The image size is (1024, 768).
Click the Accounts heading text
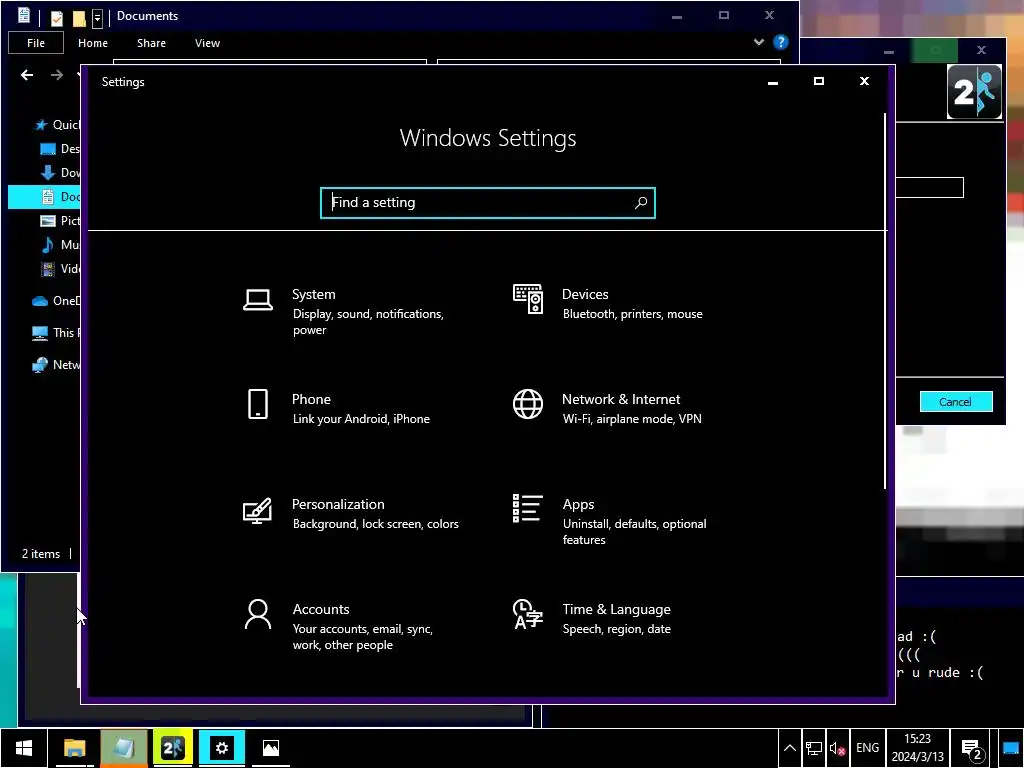pos(321,609)
